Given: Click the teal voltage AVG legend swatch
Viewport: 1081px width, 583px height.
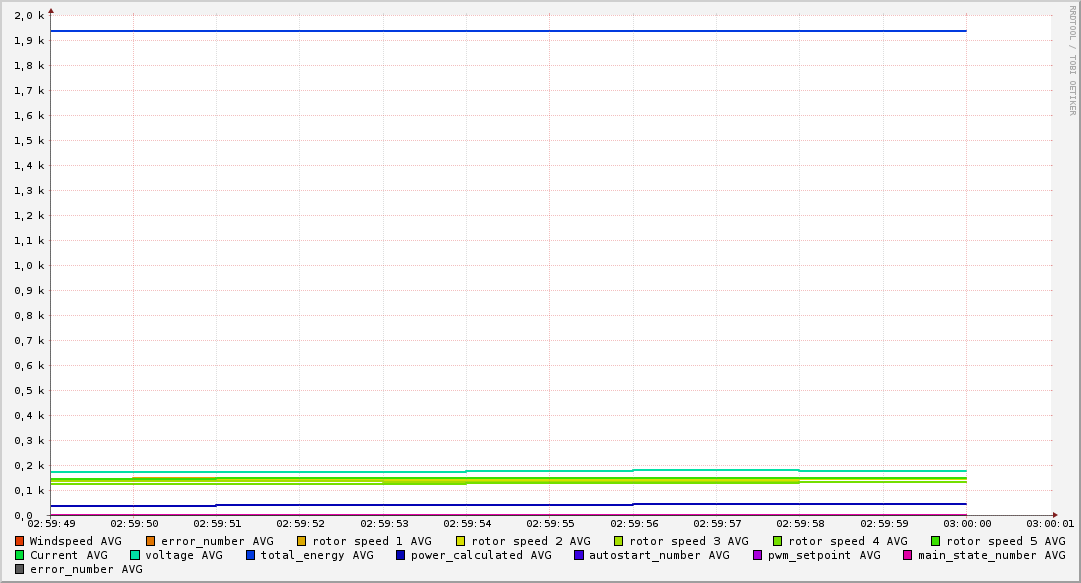Looking at the screenshot, I should pos(135,555).
